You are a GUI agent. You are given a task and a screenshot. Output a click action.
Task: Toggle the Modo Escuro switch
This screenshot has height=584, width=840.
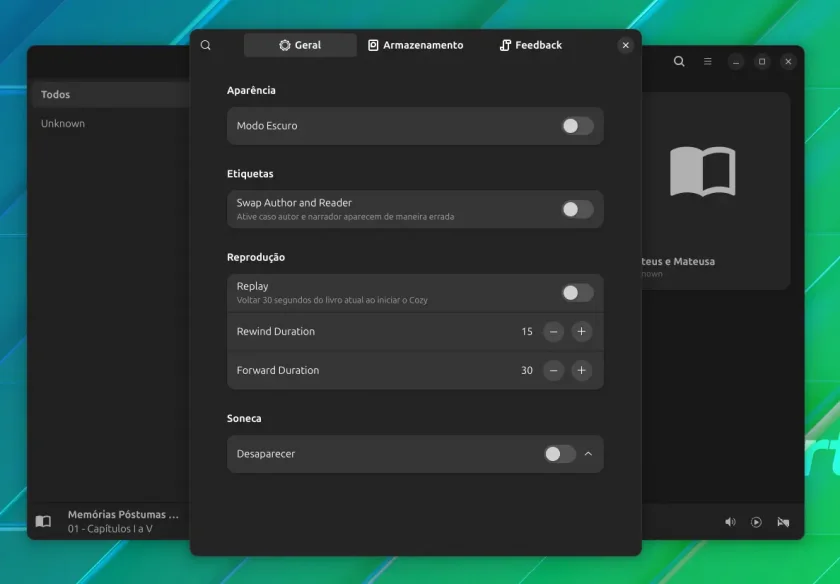click(x=578, y=126)
